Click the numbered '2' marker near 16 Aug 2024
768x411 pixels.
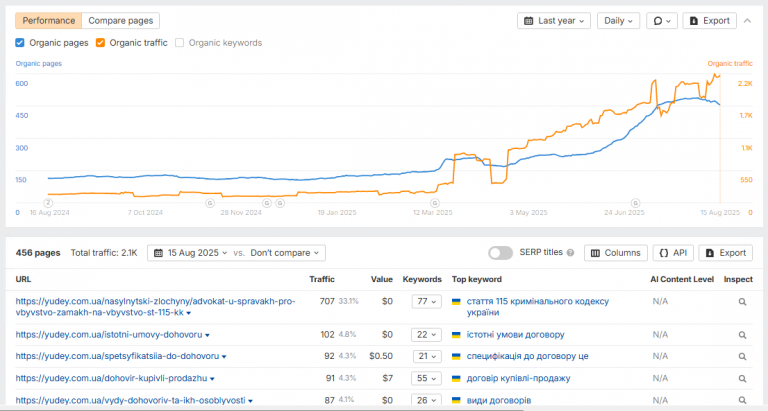tap(48, 203)
